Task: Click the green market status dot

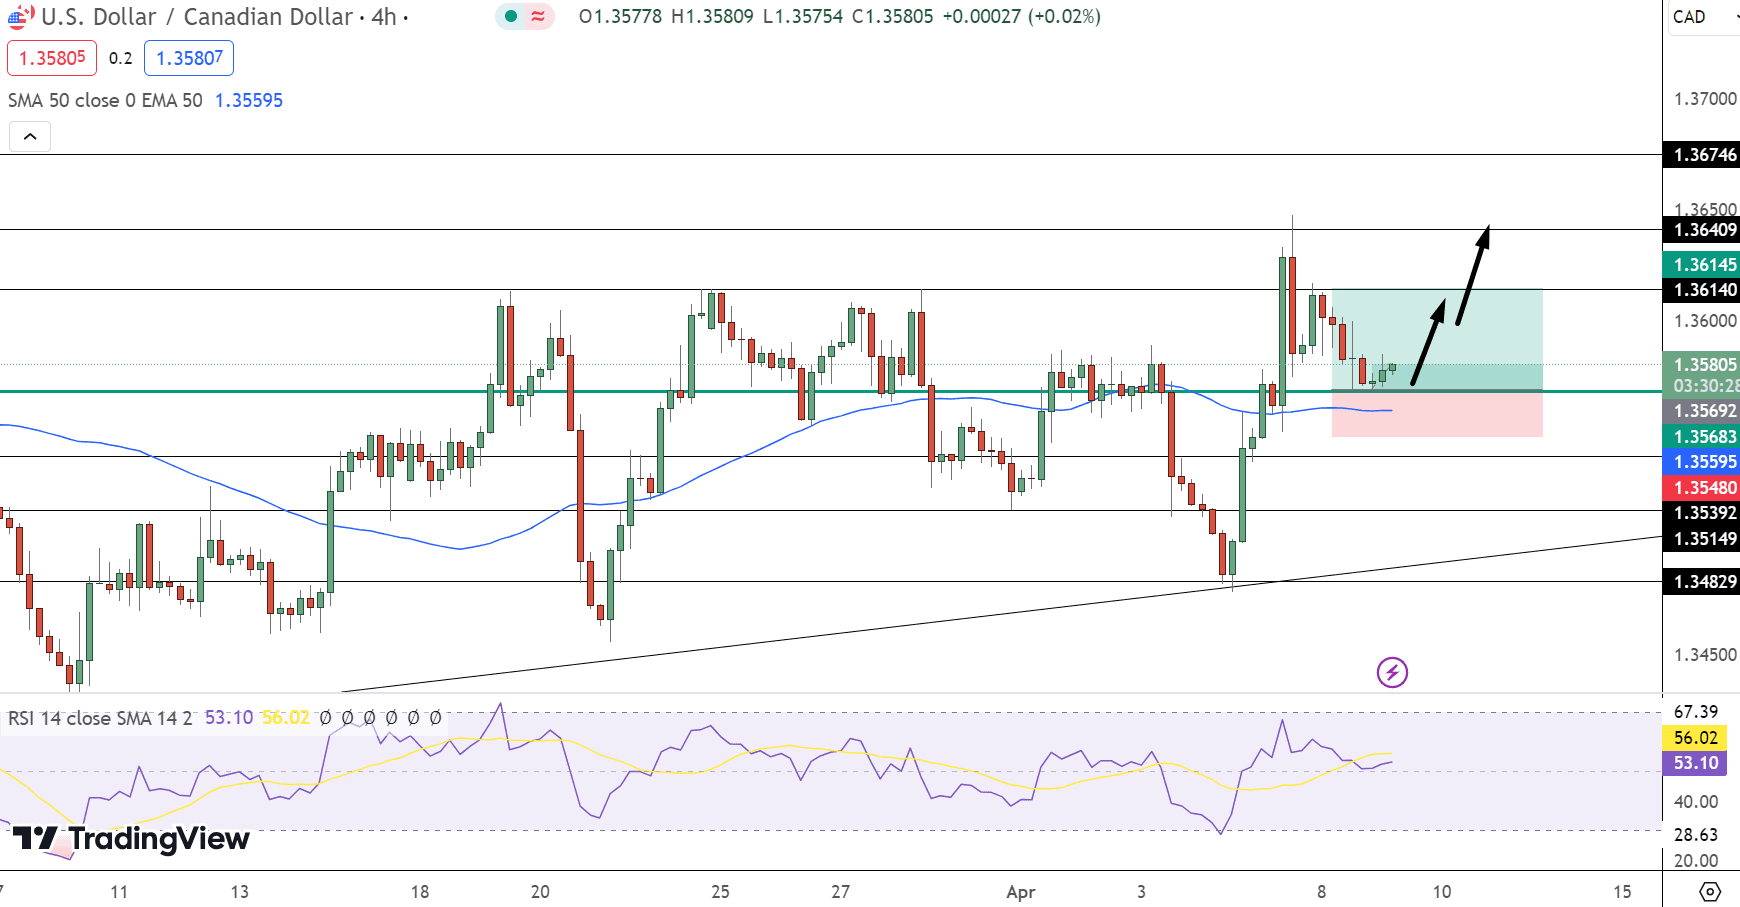Action: coord(511,16)
